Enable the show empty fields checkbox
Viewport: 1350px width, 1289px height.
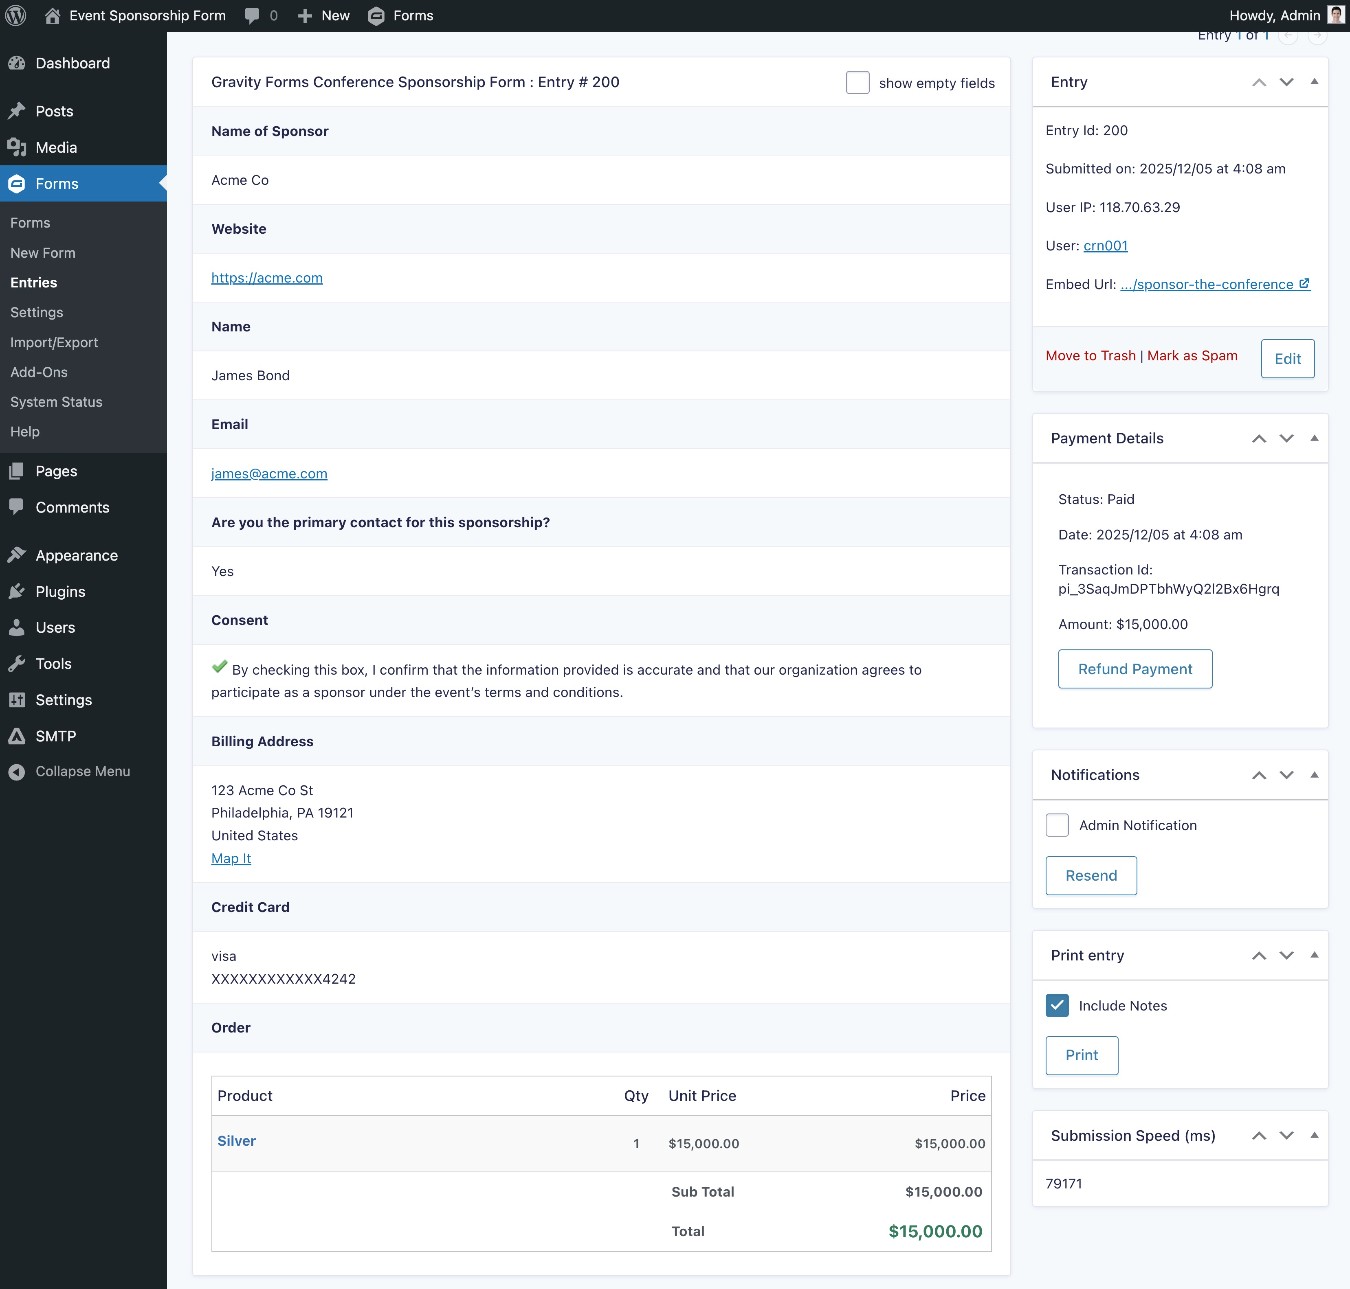pyautogui.click(x=857, y=83)
